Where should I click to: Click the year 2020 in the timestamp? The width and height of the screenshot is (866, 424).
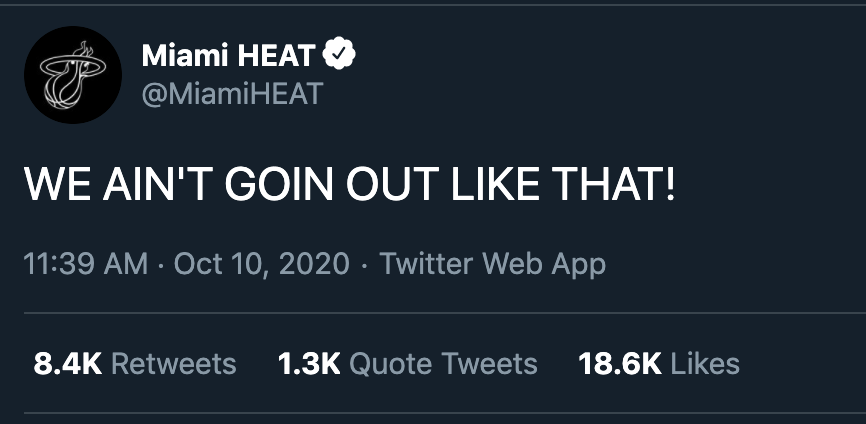click(x=314, y=264)
